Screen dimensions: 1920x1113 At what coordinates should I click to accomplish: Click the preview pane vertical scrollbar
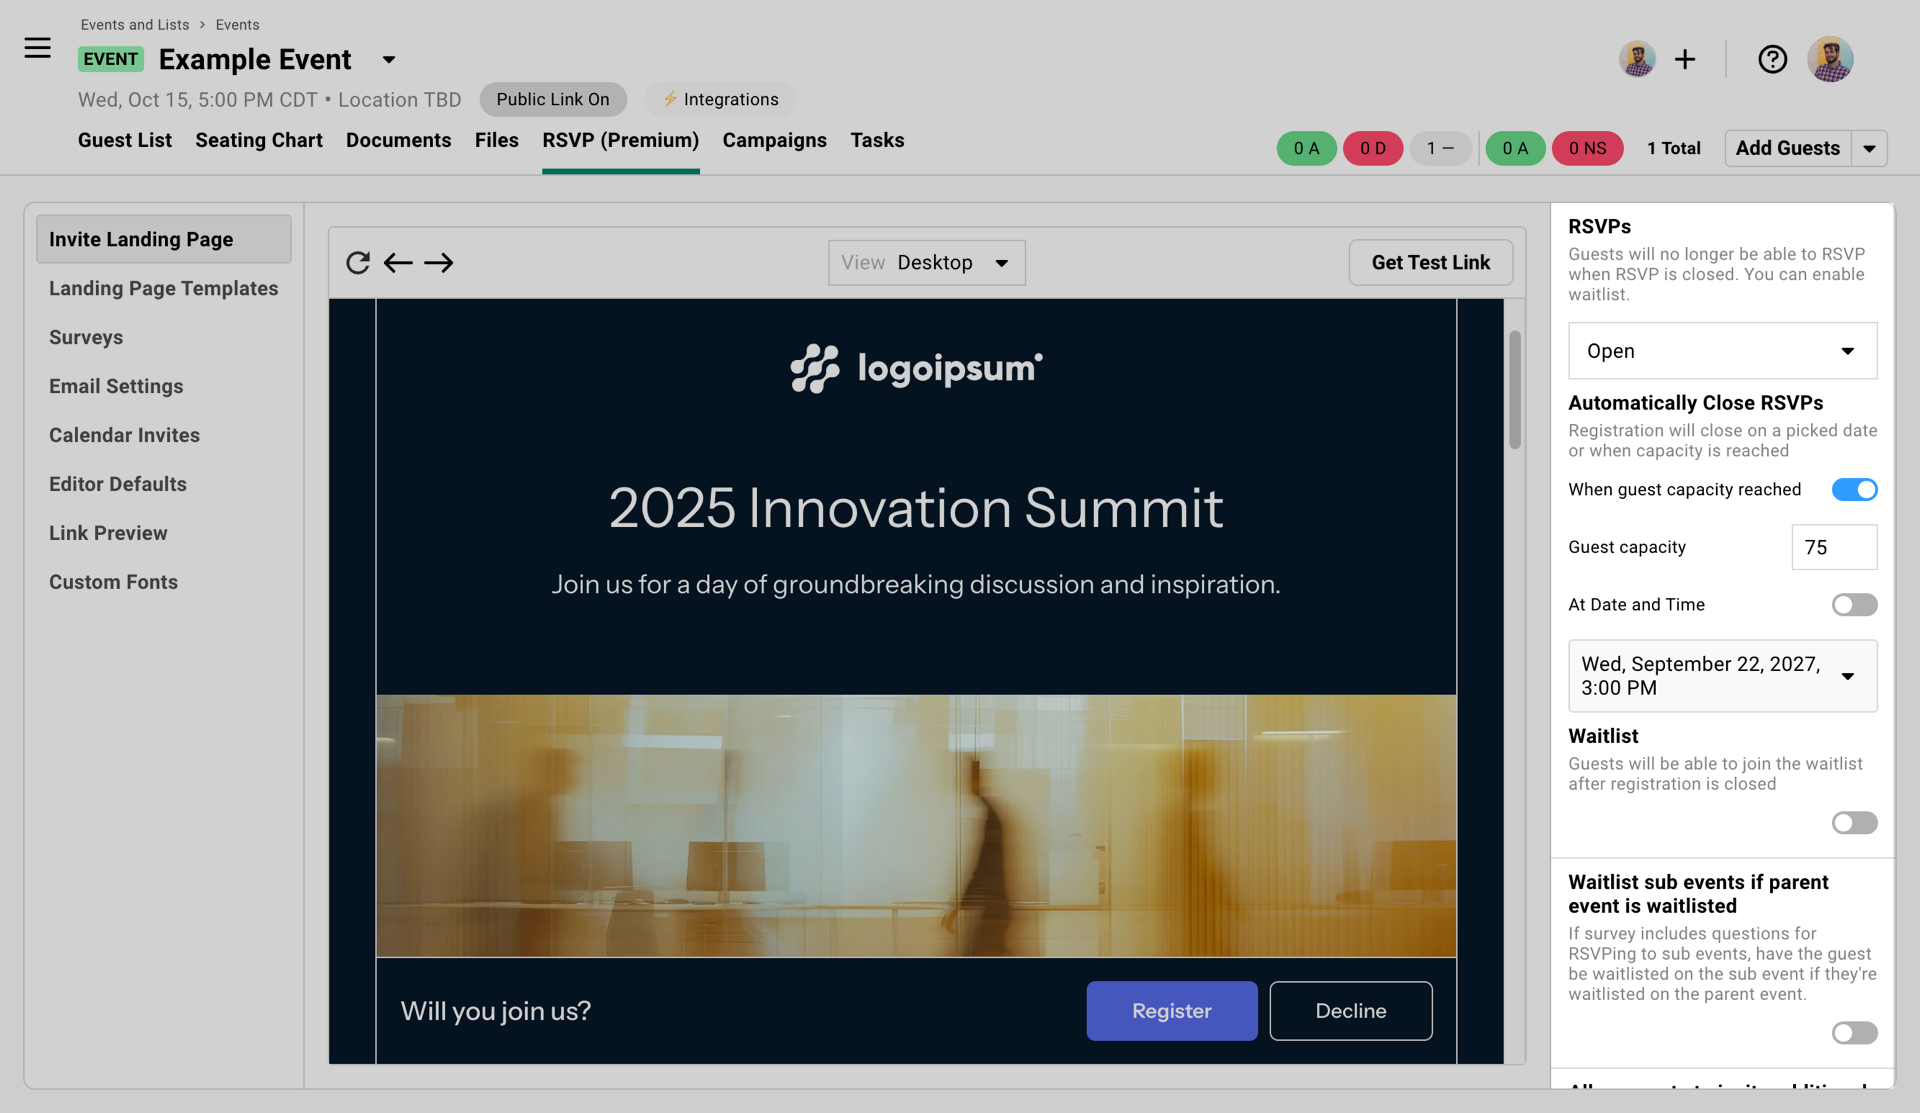(x=1515, y=390)
